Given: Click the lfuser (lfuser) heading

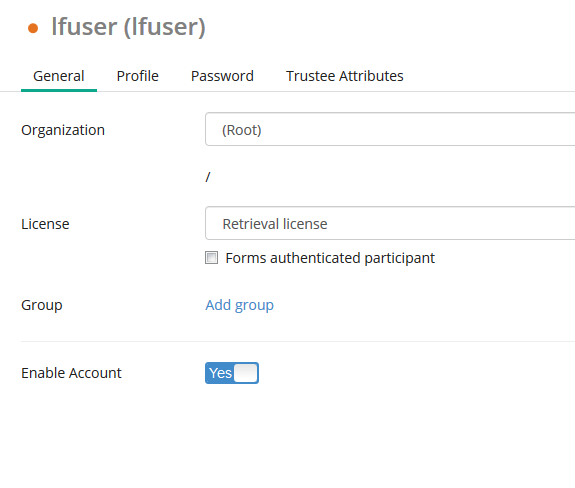Looking at the screenshot, I should click(128, 27).
